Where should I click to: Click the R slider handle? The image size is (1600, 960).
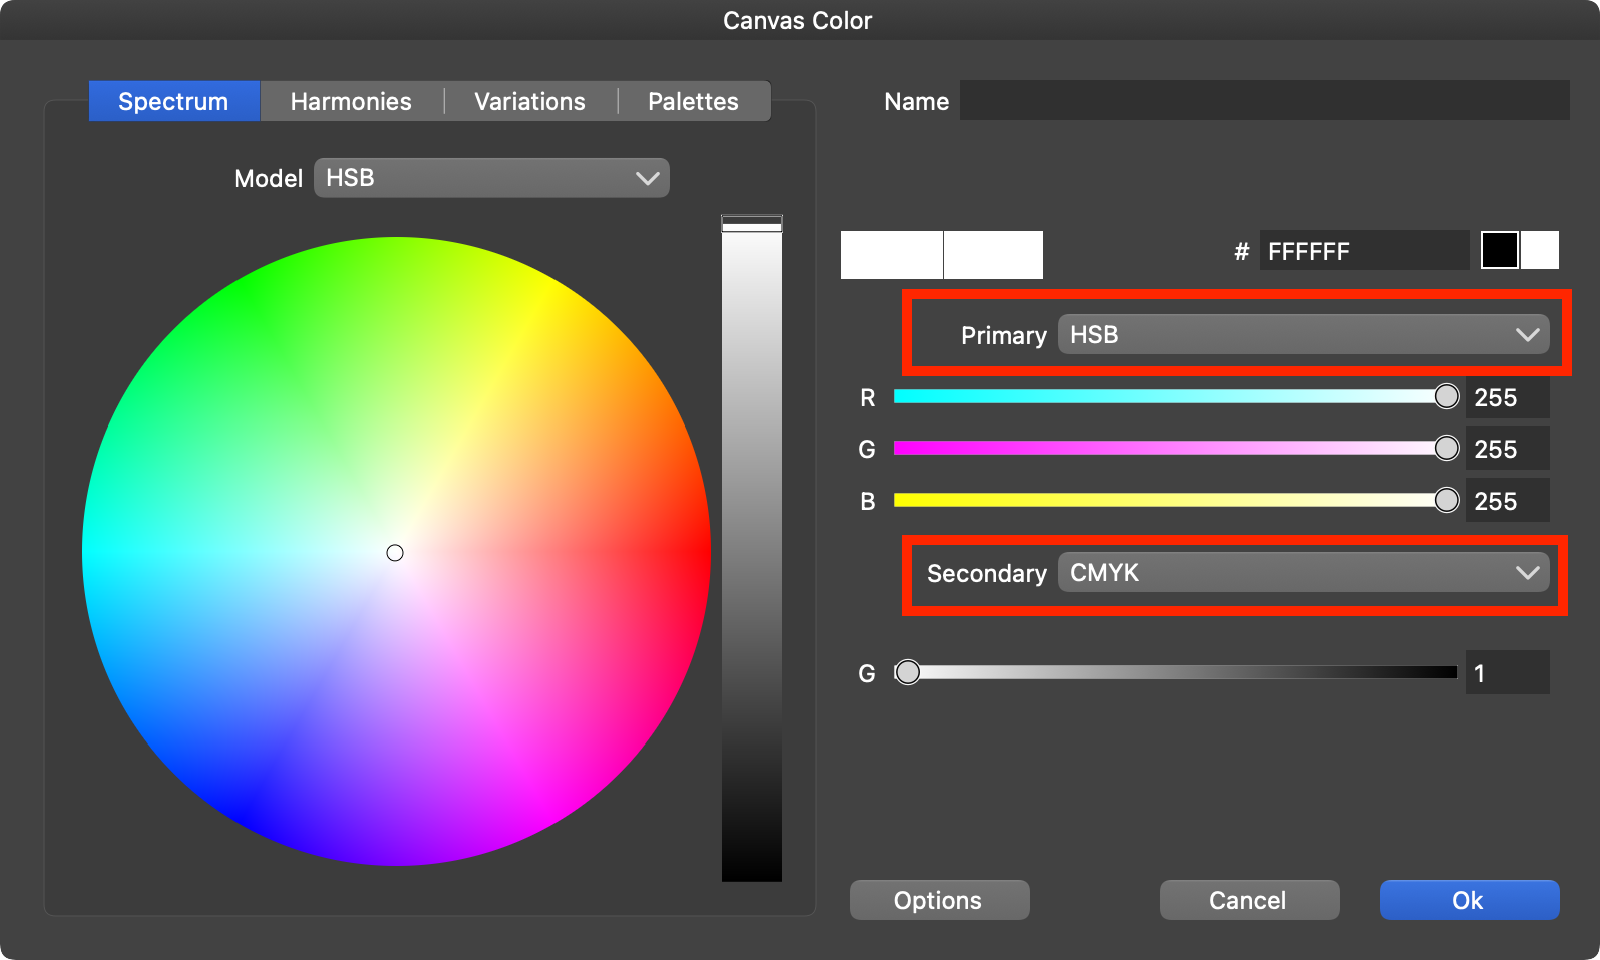(x=1446, y=397)
